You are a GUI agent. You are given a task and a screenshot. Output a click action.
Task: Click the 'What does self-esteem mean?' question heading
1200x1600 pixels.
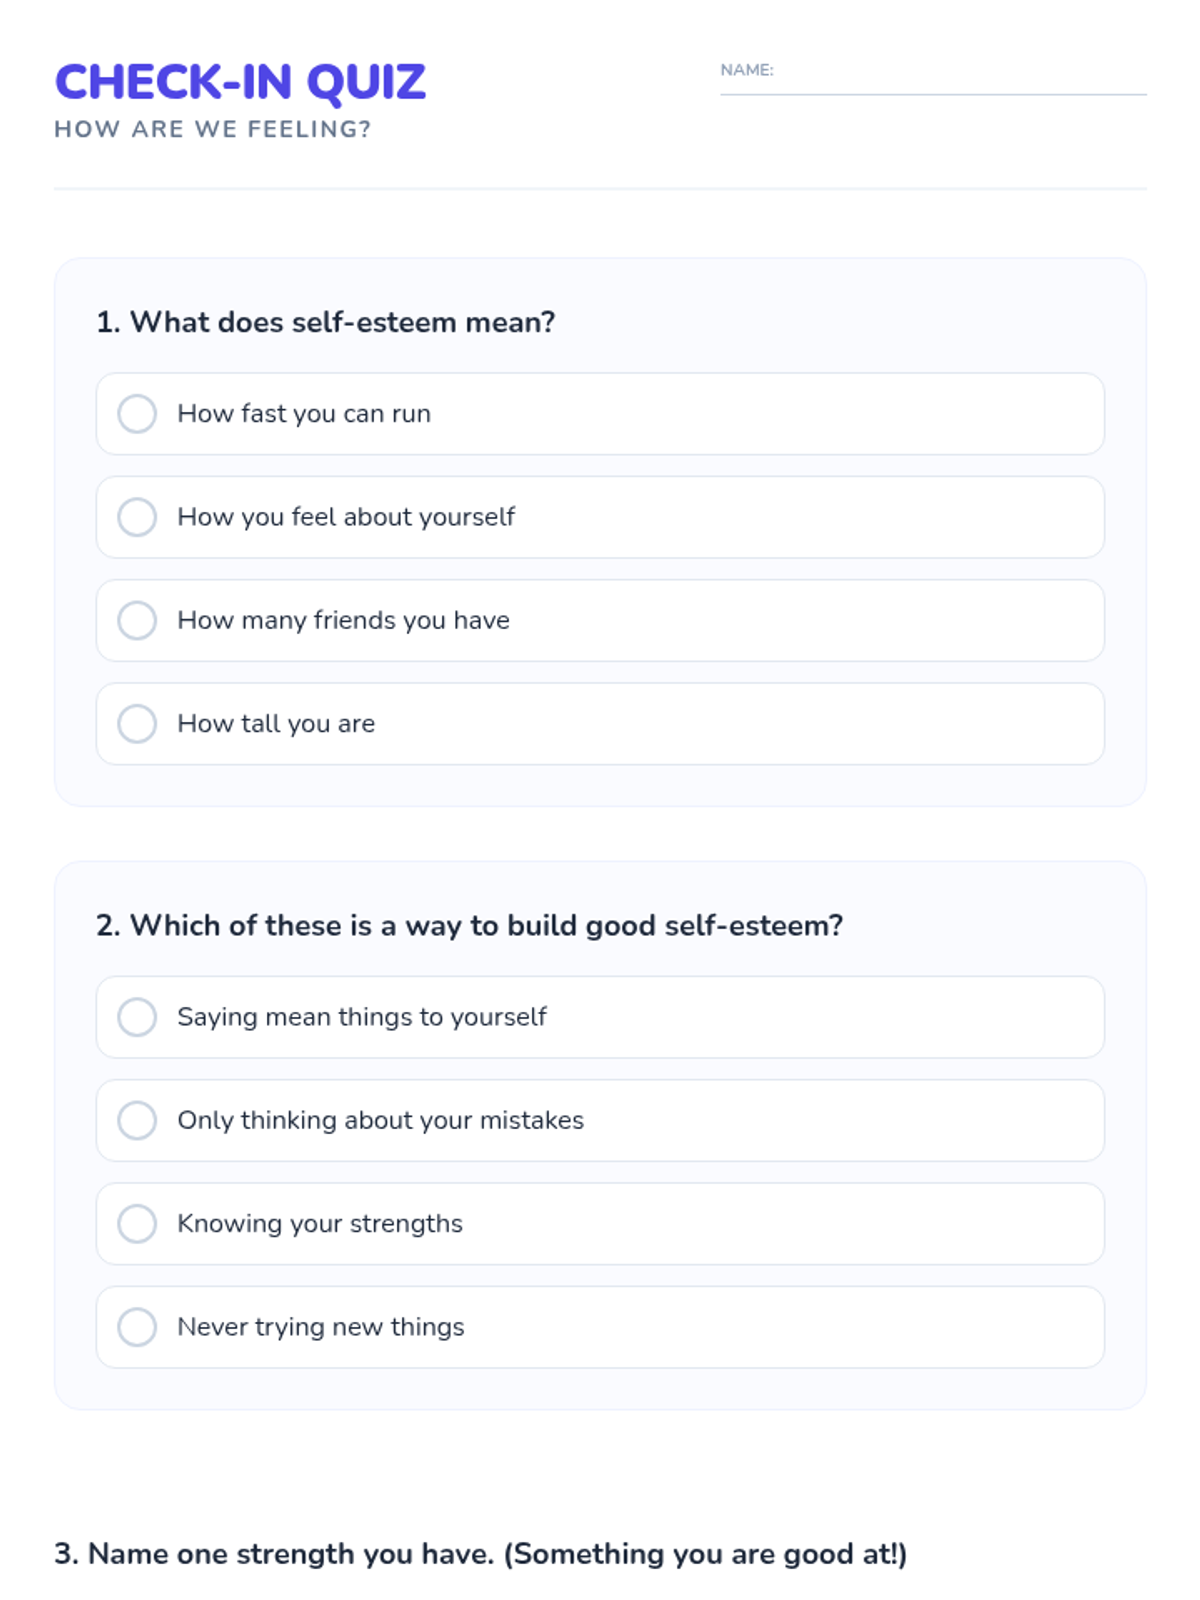[x=325, y=322]
